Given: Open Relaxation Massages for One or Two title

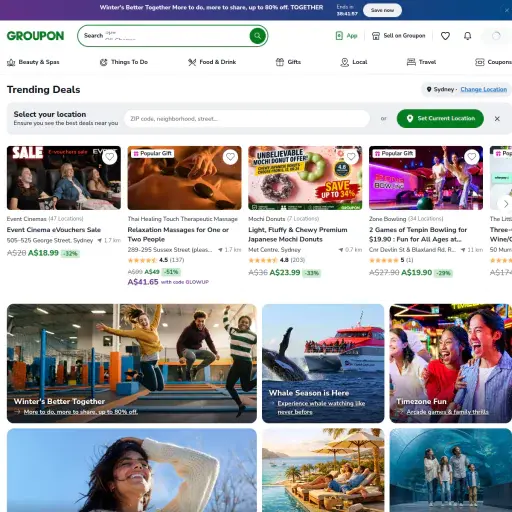Looking at the screenshot, I should click(178, 234).
